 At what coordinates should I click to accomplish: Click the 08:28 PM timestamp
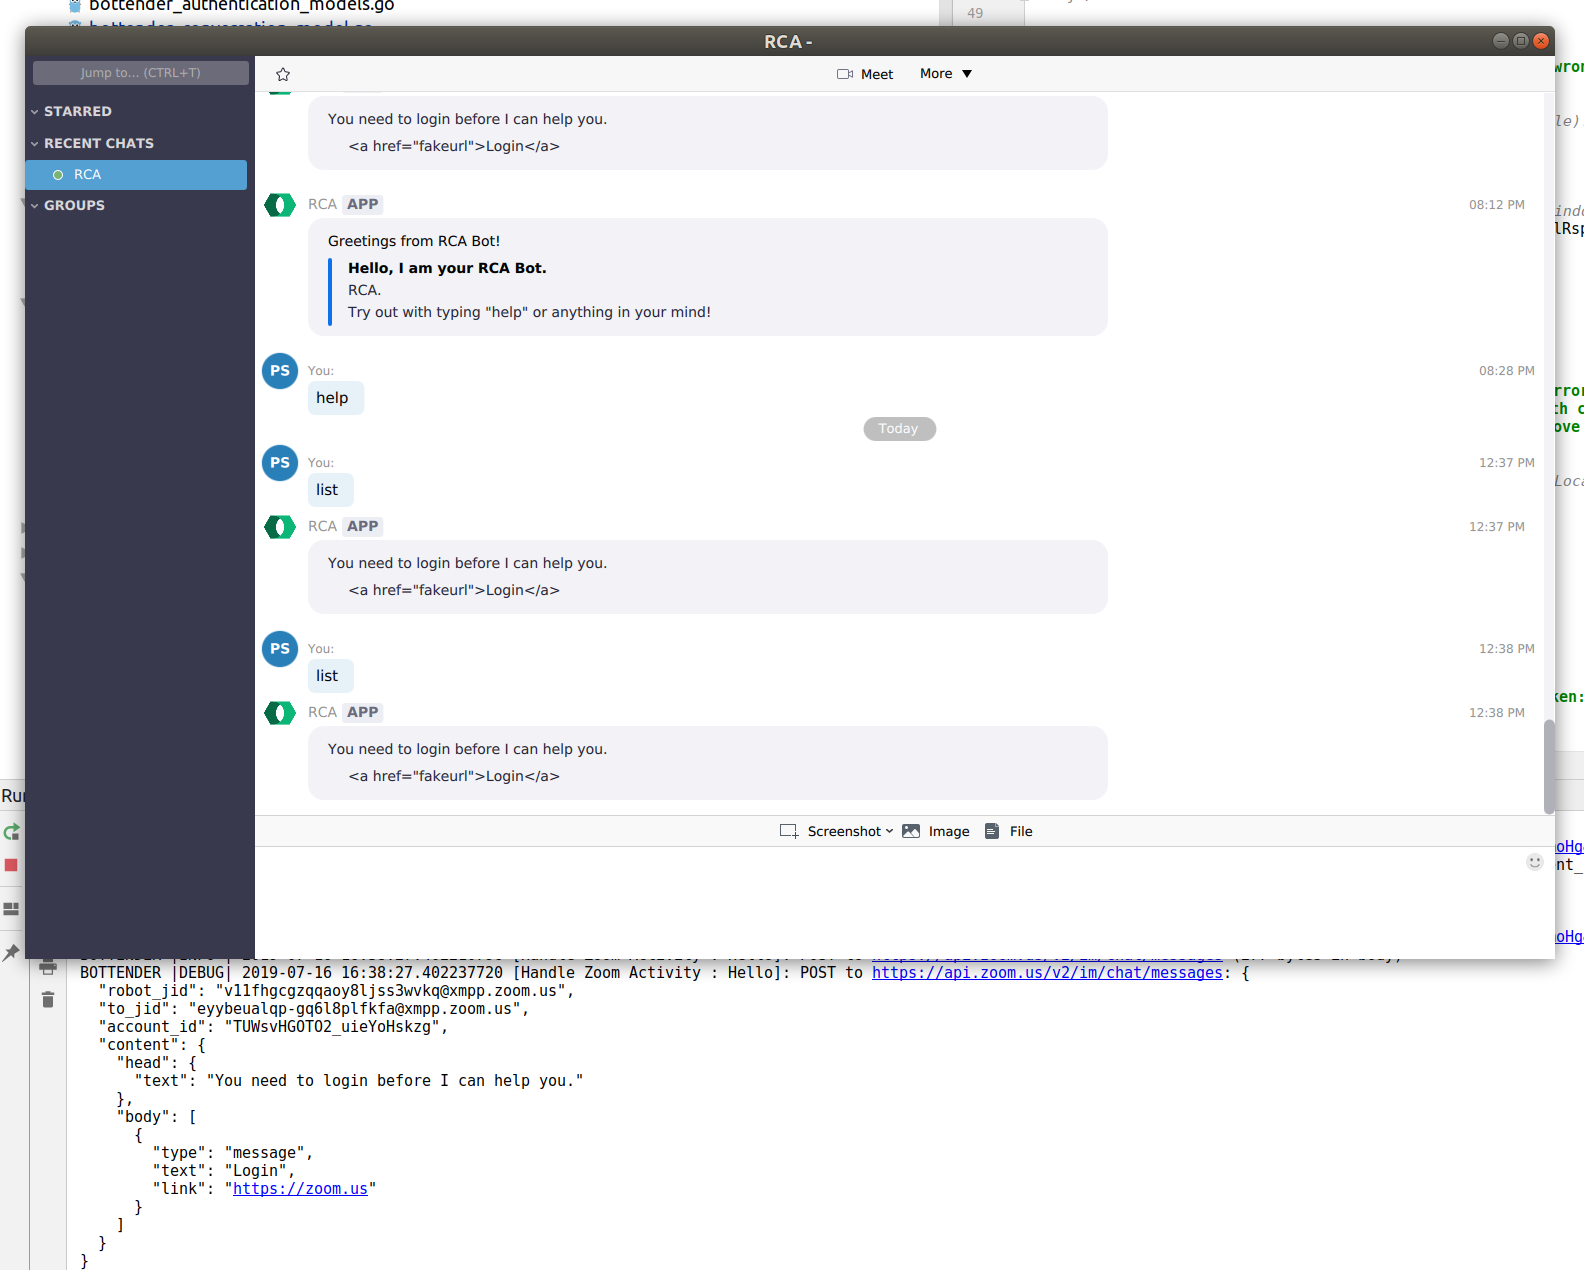(x=1507, y=371)
